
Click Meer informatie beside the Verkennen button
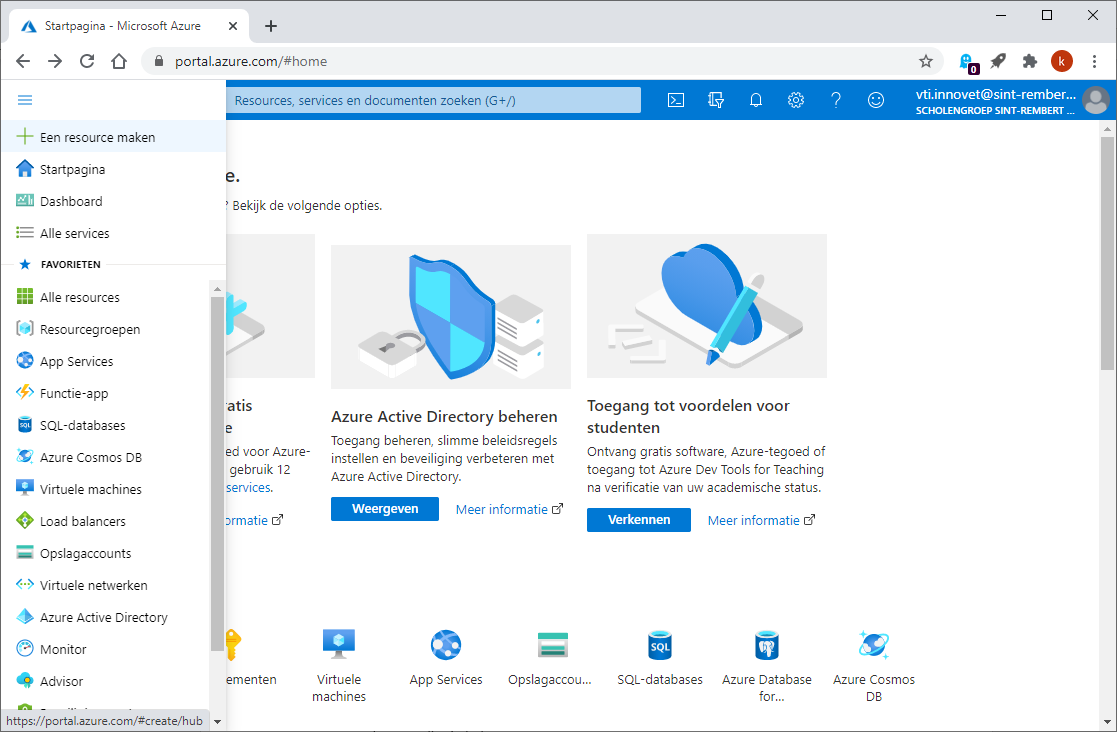tap(762, 521)
